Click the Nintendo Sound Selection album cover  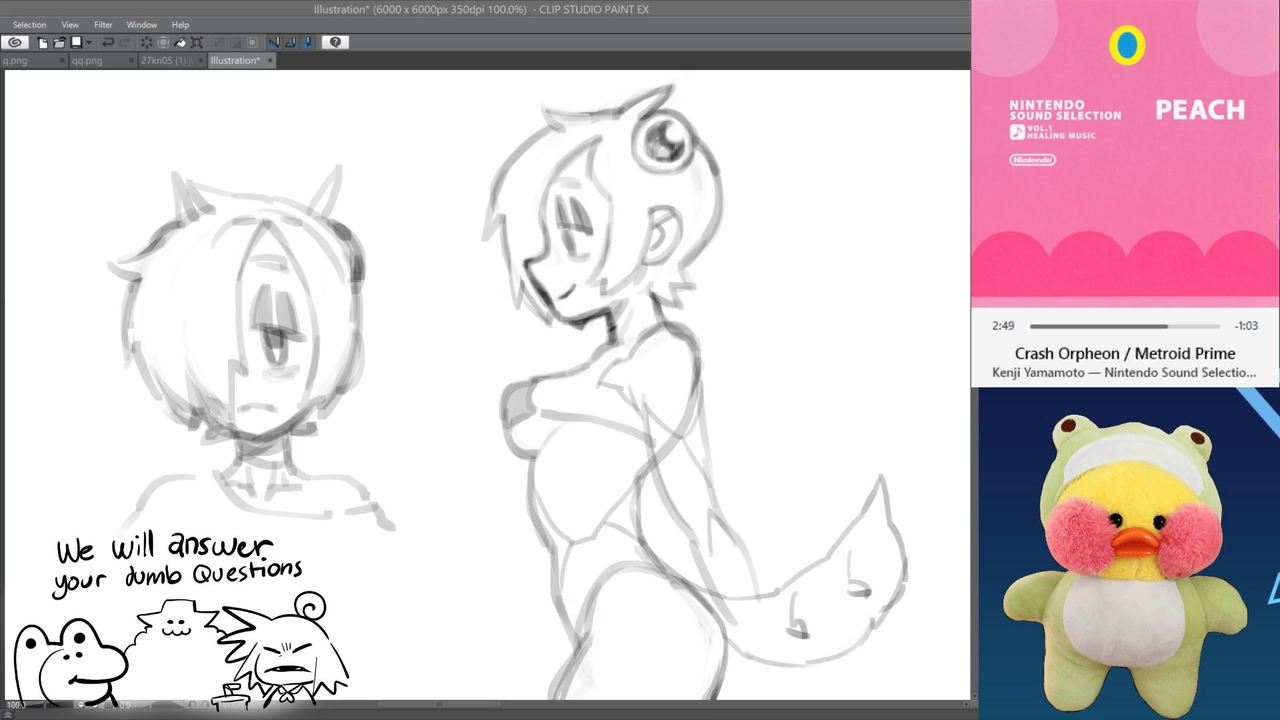click(1125, 153)
